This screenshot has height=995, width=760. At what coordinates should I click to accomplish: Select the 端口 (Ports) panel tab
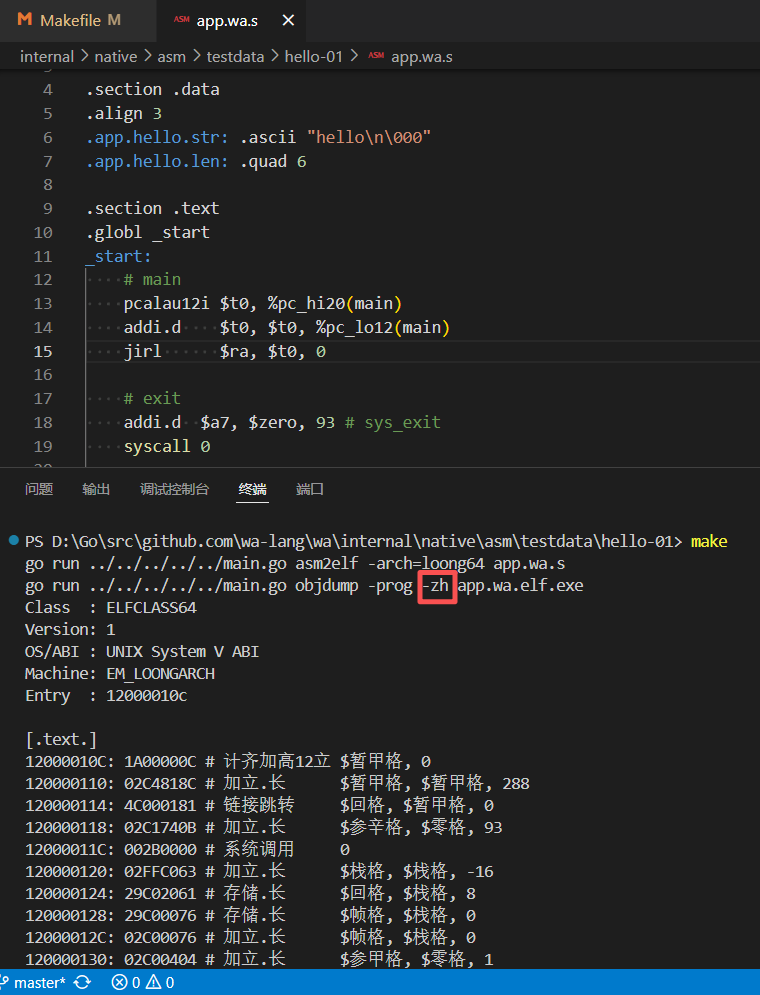(x=310, y=489)
